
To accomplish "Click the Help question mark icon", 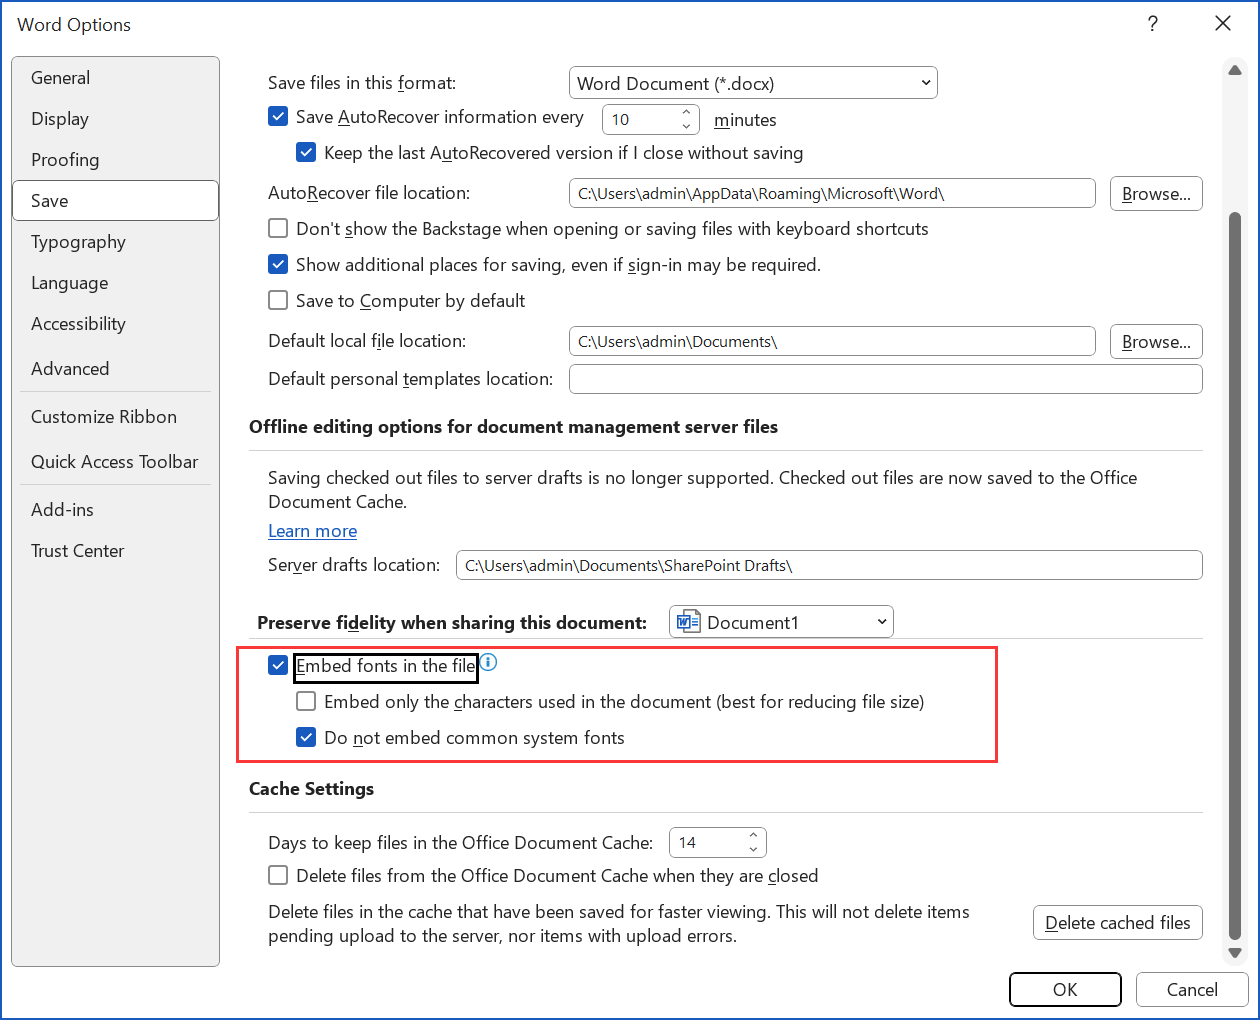I will [1152, 23].
